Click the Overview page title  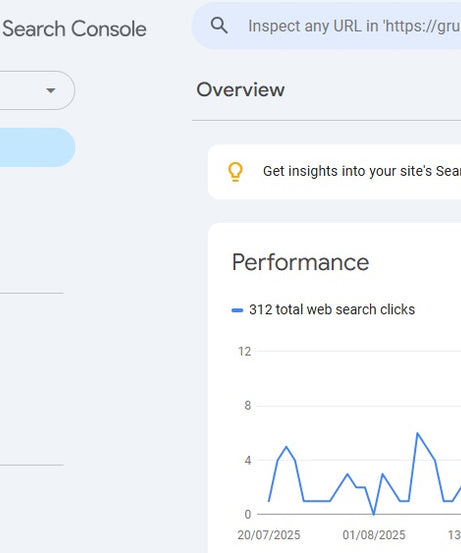click(x=241, y=90)
